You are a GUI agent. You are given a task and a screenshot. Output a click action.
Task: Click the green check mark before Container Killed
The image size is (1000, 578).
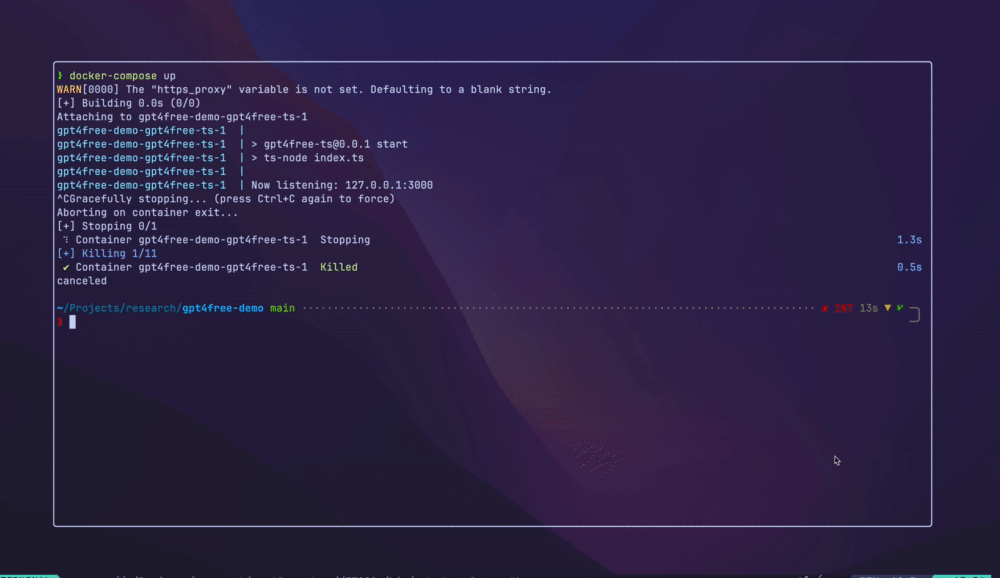(x=66, y=267)
